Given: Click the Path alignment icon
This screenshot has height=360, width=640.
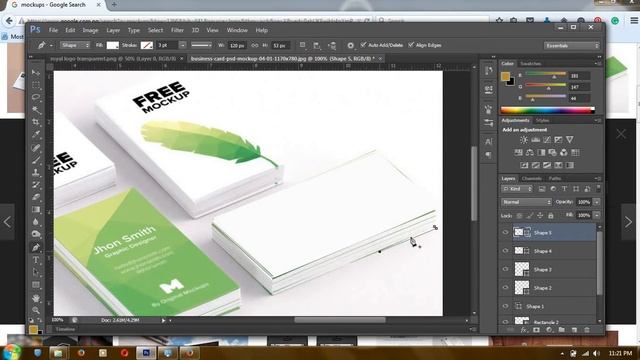Looking at the screenshot, I should (317, 45).
